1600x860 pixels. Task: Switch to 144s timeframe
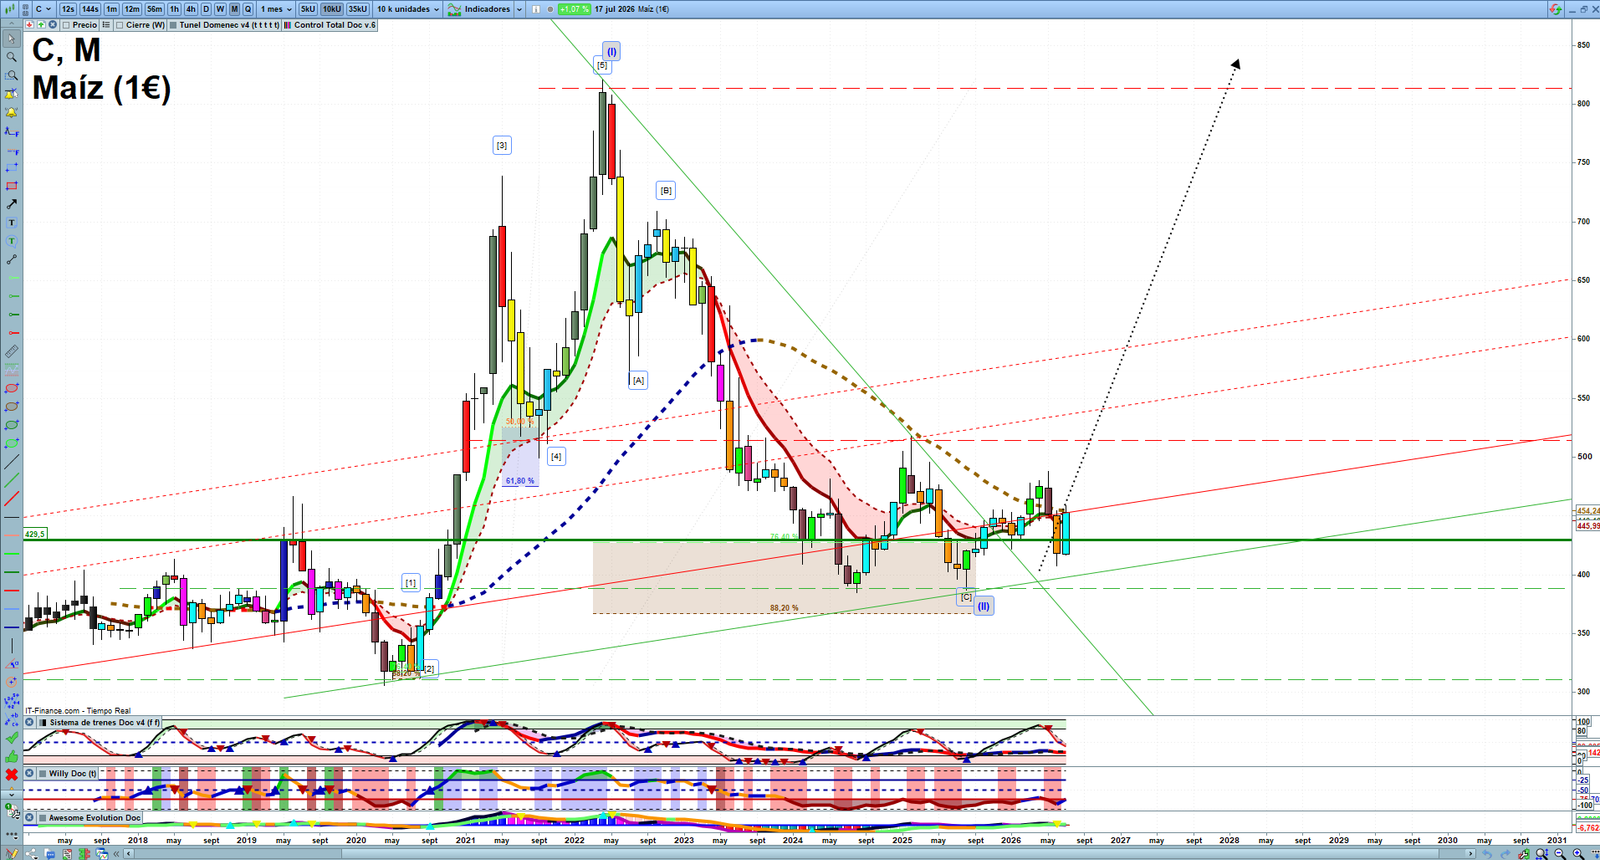pyautogui.click(x=90, y=9)
